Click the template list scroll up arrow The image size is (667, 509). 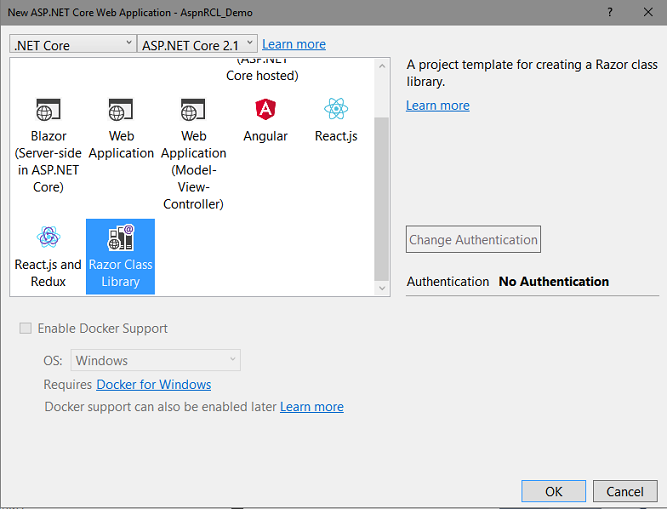(x=382, y=66)
